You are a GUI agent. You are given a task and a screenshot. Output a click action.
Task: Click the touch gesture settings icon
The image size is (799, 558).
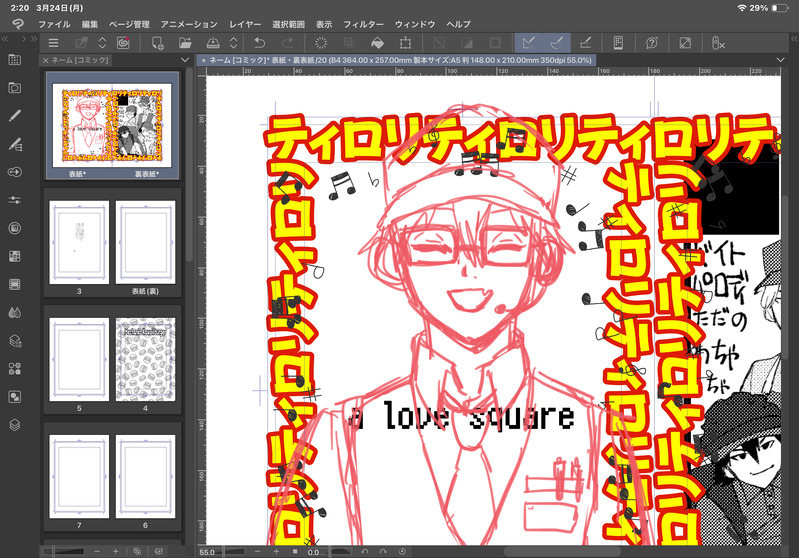tap(717, 43)
